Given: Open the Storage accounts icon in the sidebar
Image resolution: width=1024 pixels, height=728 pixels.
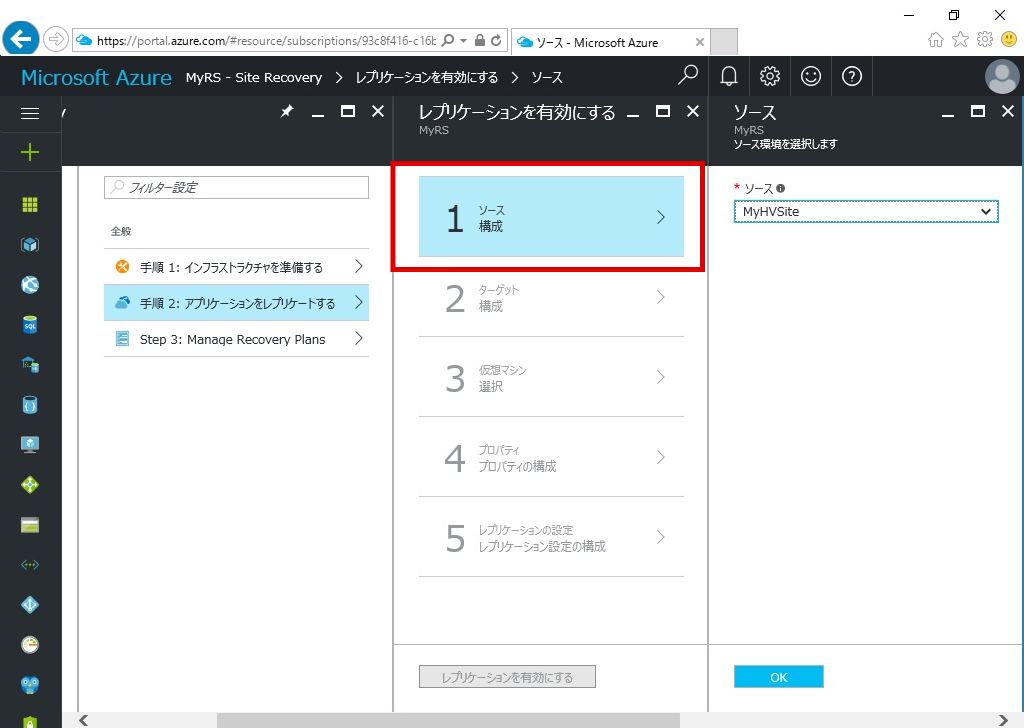Looking at the screenshot, I should coord(30,525).
